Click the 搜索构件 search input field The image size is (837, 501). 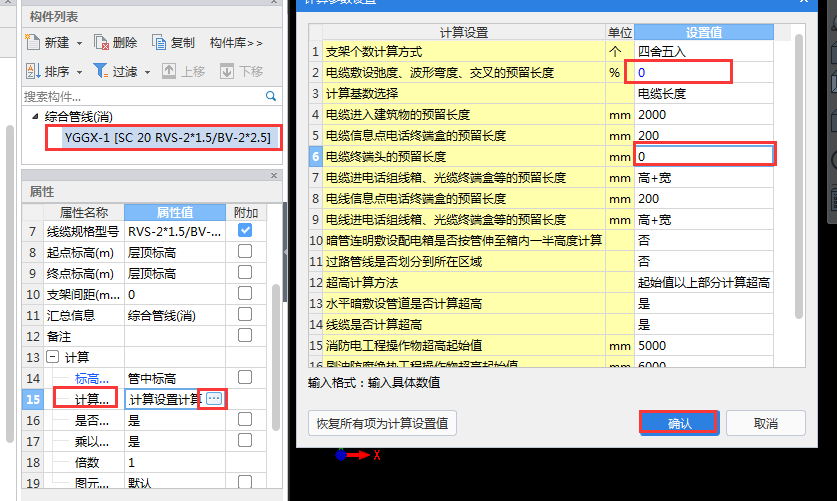(x=143, y=96)
